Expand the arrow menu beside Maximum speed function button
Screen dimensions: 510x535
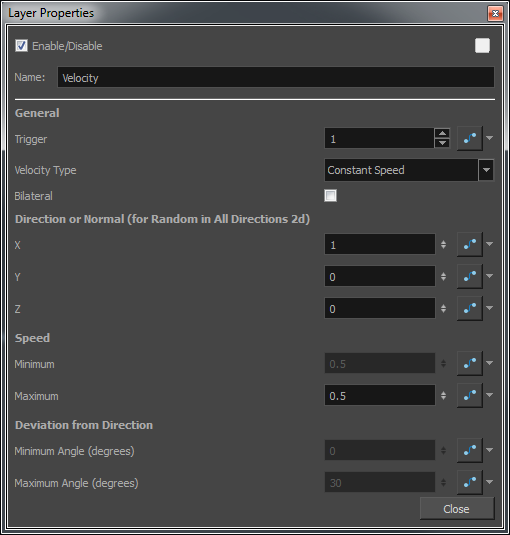coord(490,395)
